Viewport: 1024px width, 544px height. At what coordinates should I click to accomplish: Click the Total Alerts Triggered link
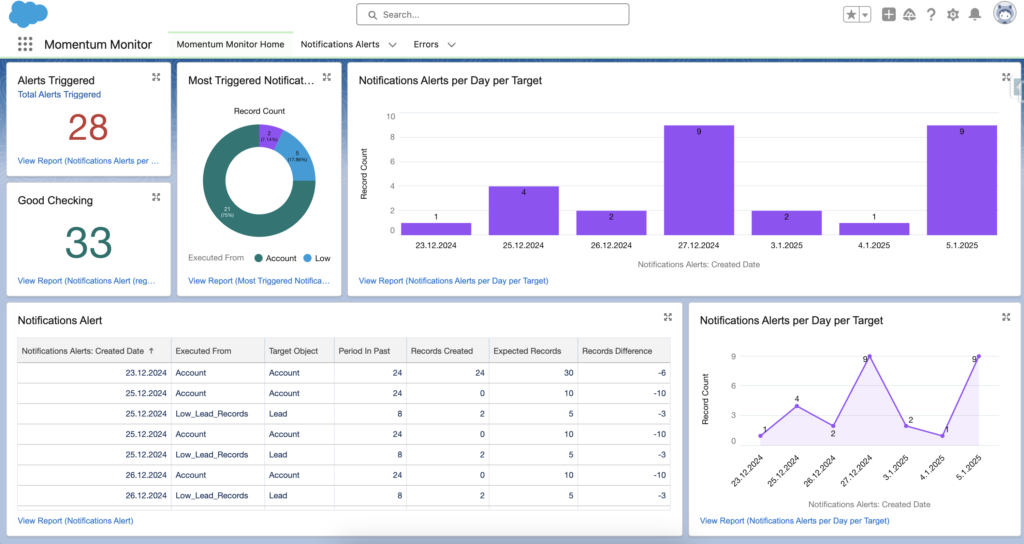pyautogui.click(x=59, y=95)
